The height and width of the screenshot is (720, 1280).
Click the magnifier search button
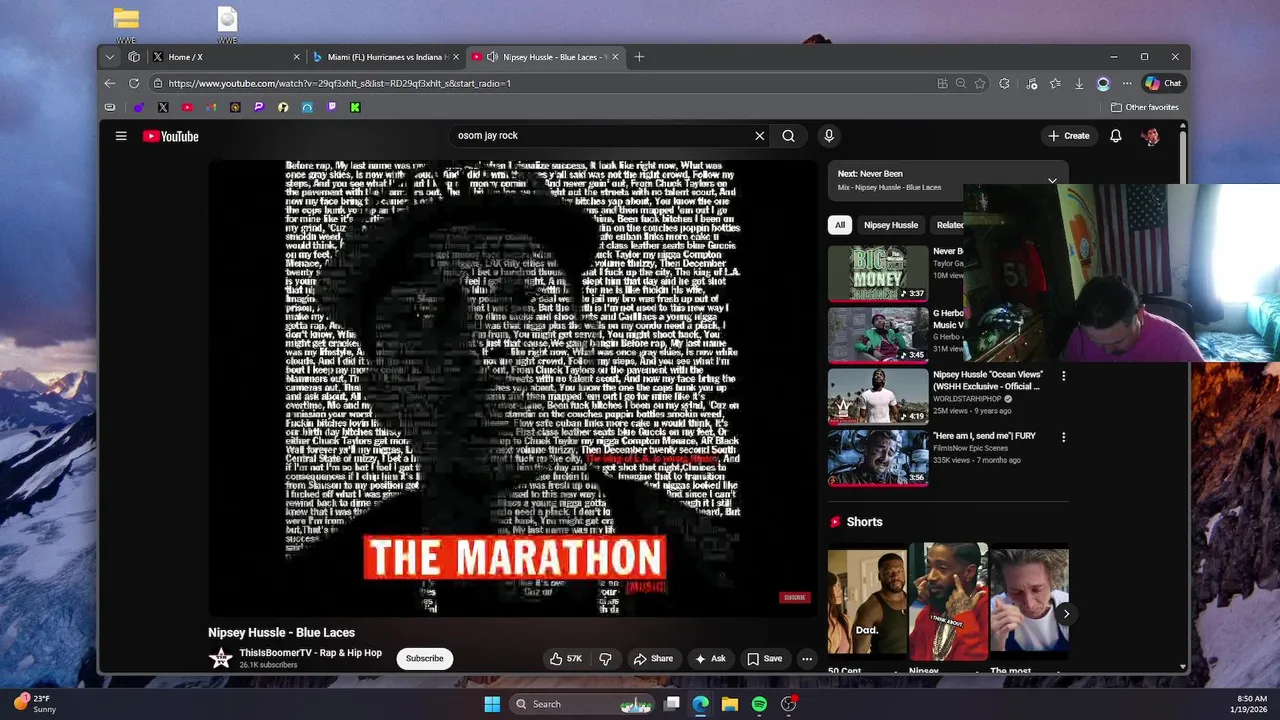[x=789, y=136]
